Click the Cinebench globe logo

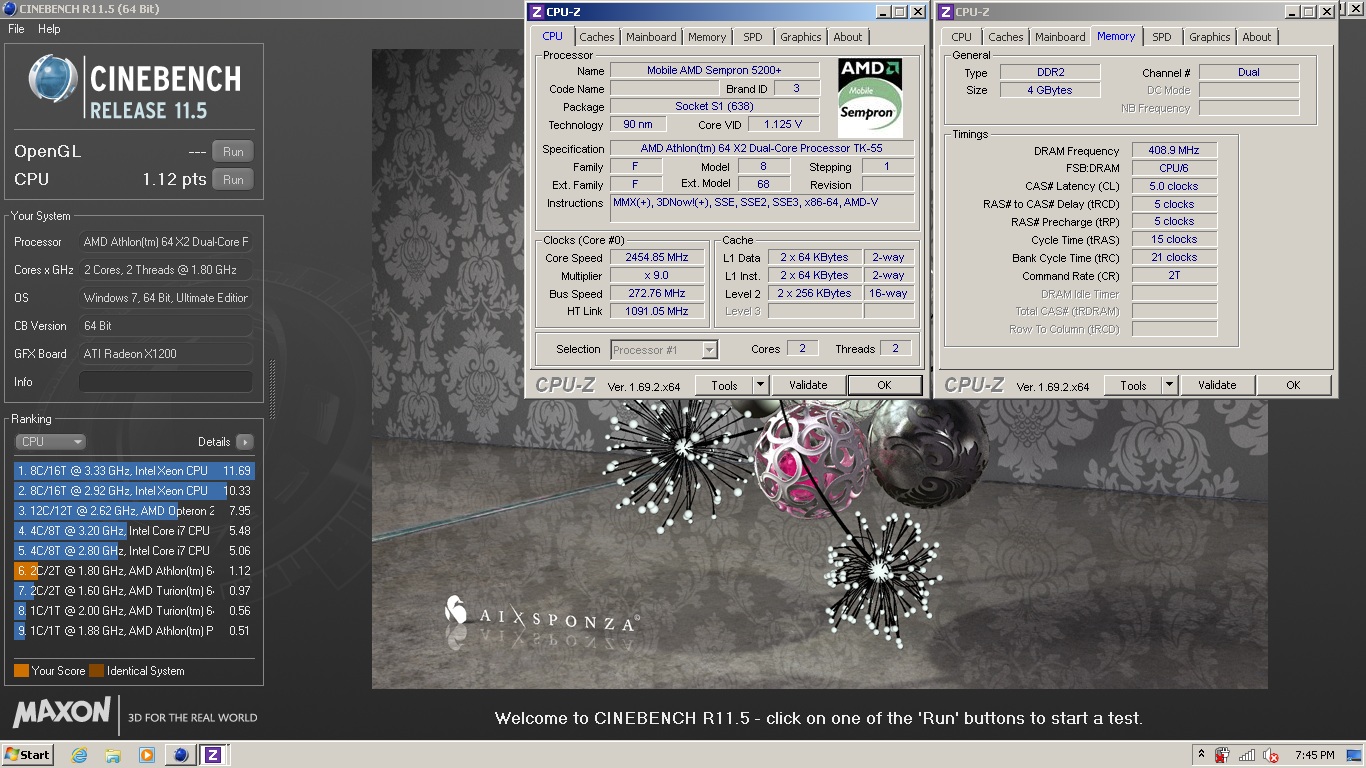pyautogui.click(x=53, y=79)
